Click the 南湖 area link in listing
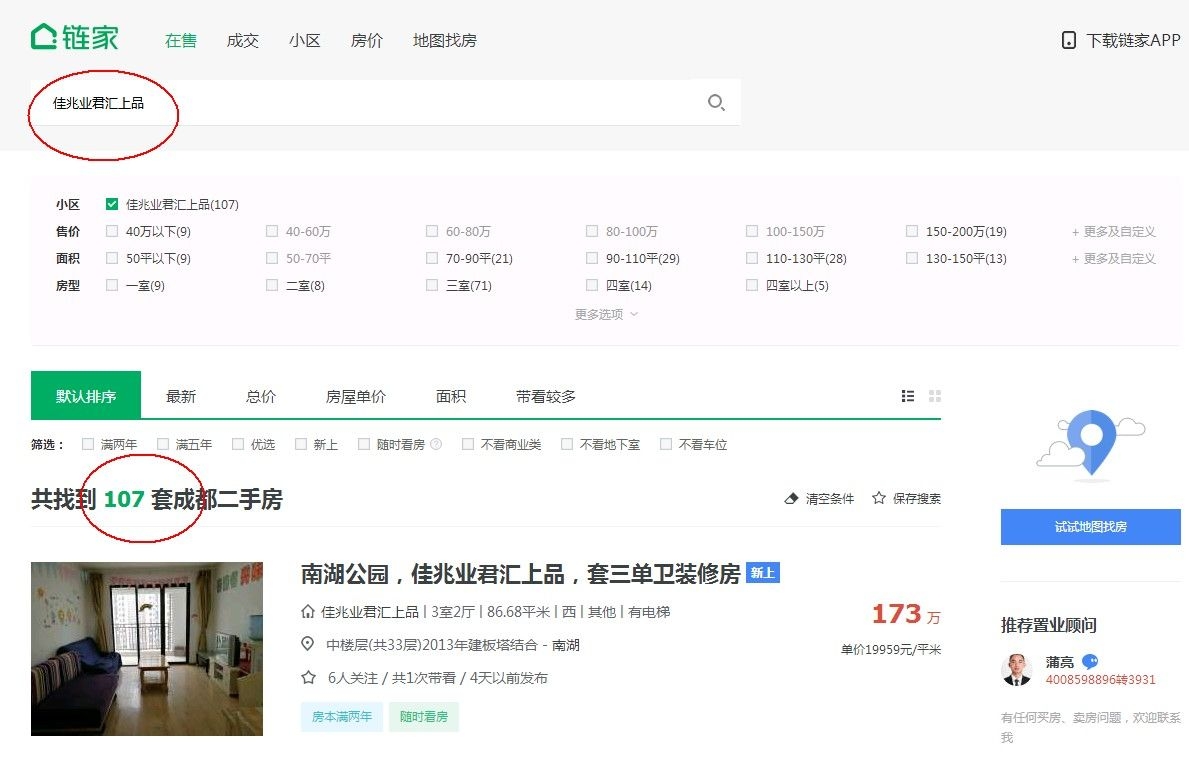 click(x=566, y=645)
